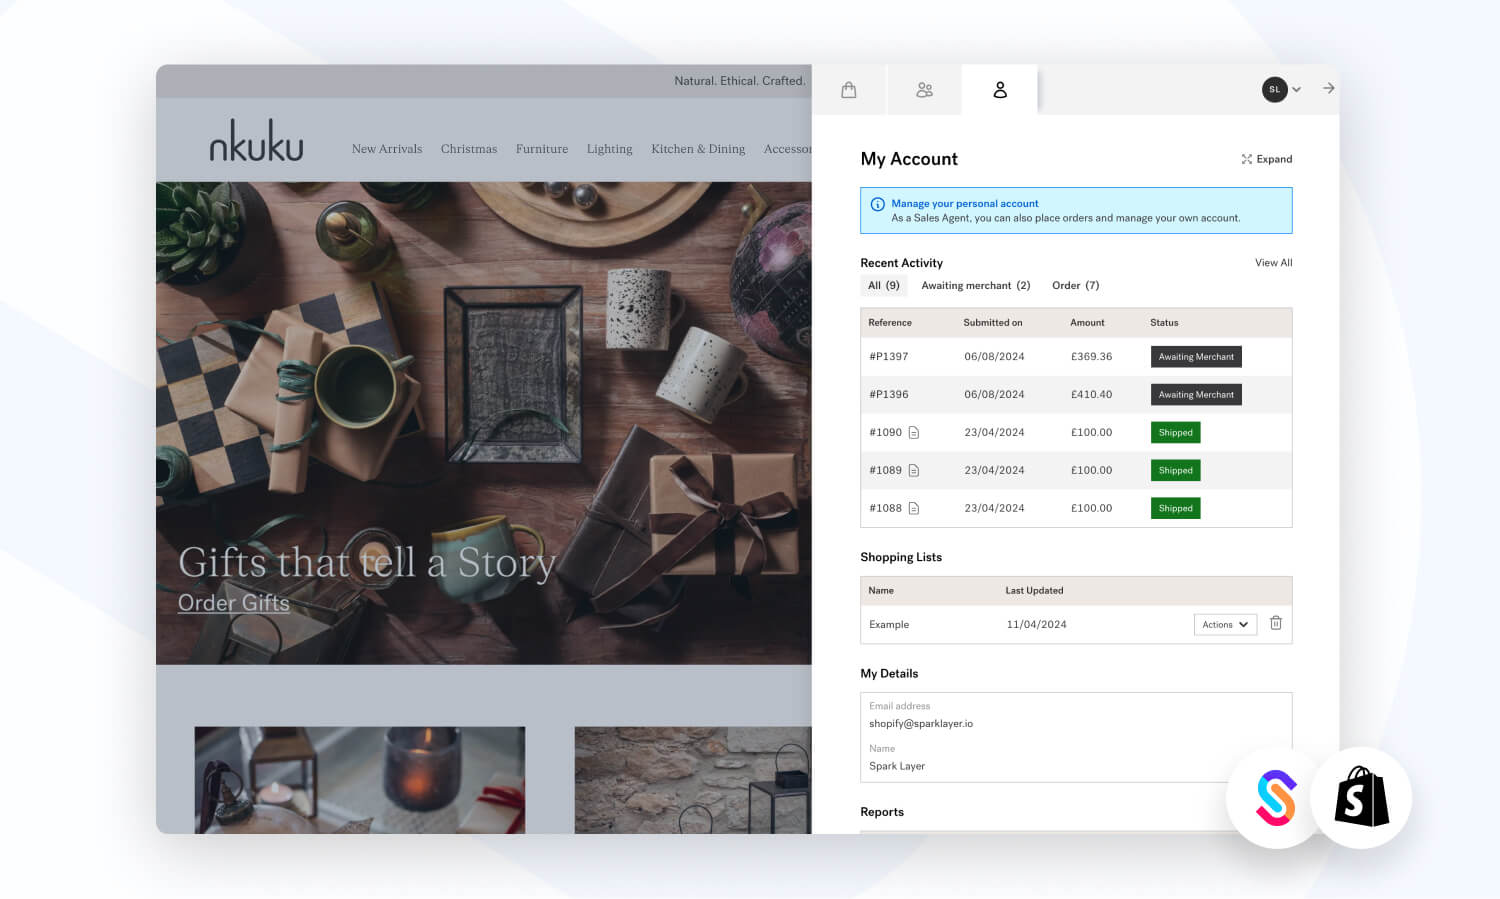Show All (9) recent activity
The image size is (1500, 899).
tap(883, 286)
